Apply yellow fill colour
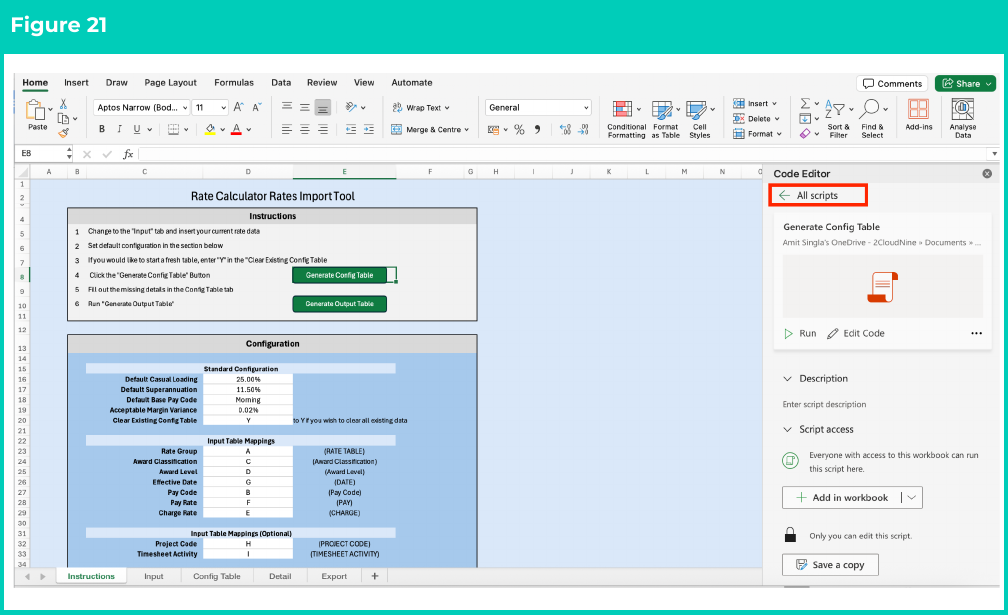 tap(210, 129)
